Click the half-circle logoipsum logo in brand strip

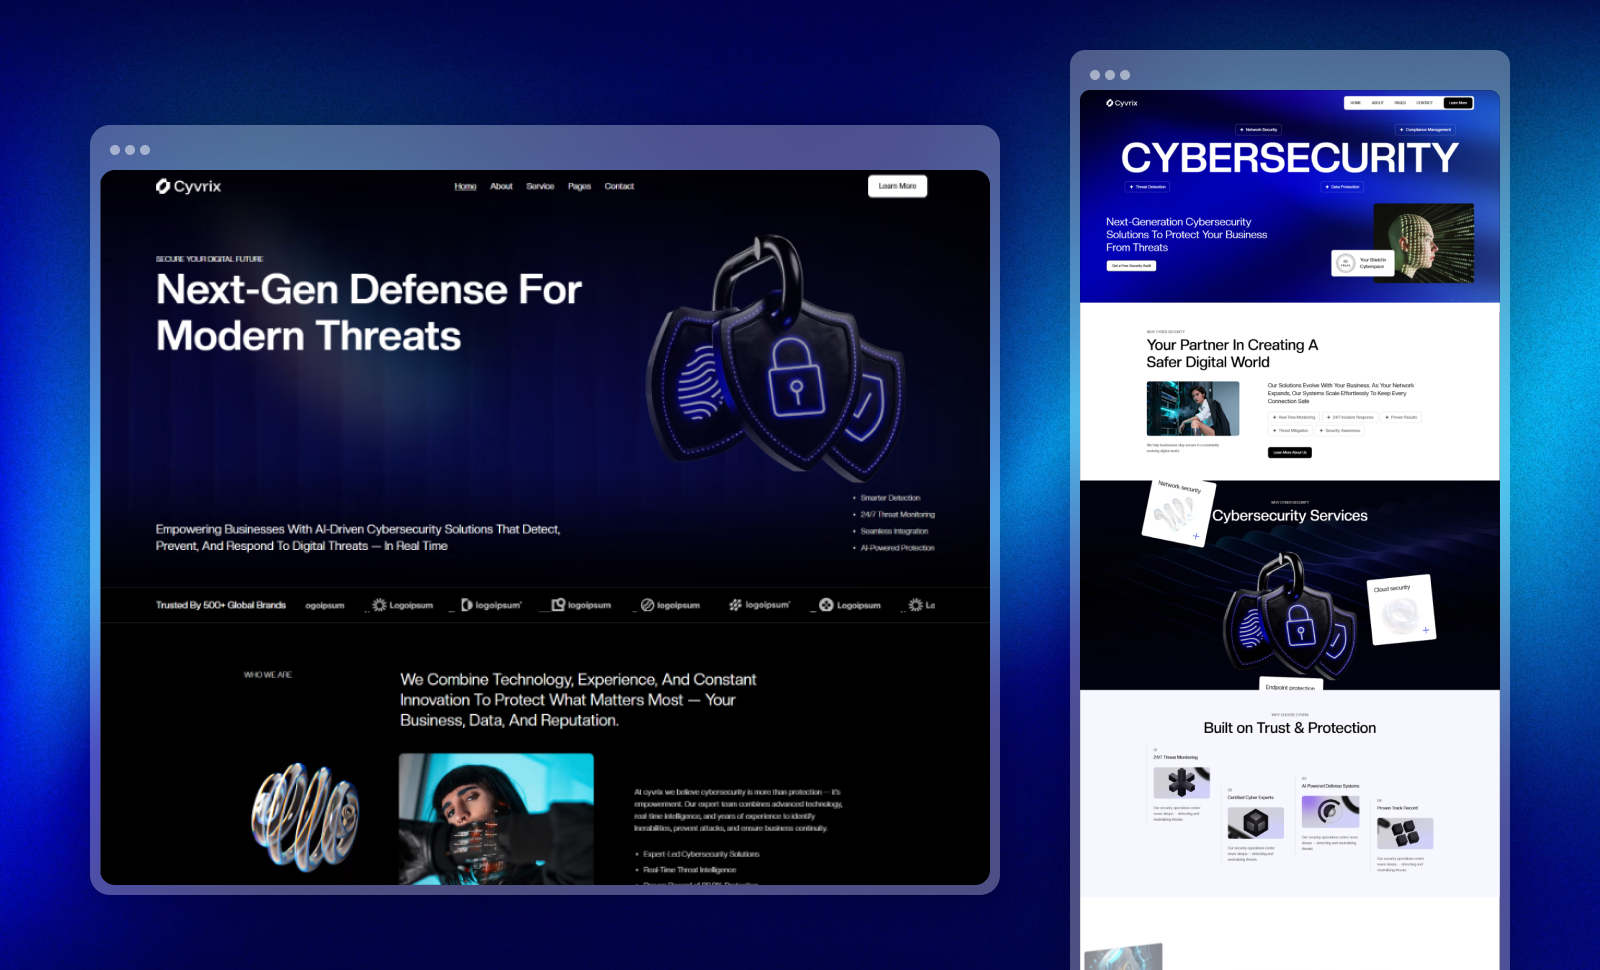[x=468, y=604]
